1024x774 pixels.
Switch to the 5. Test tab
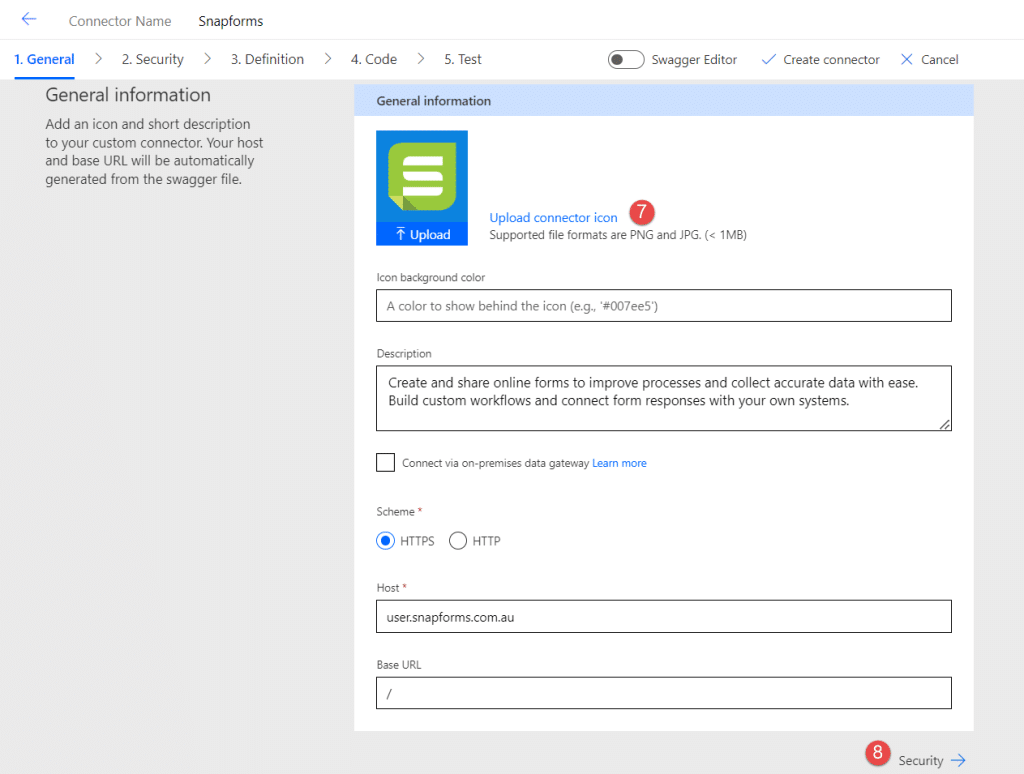[462, 59]
